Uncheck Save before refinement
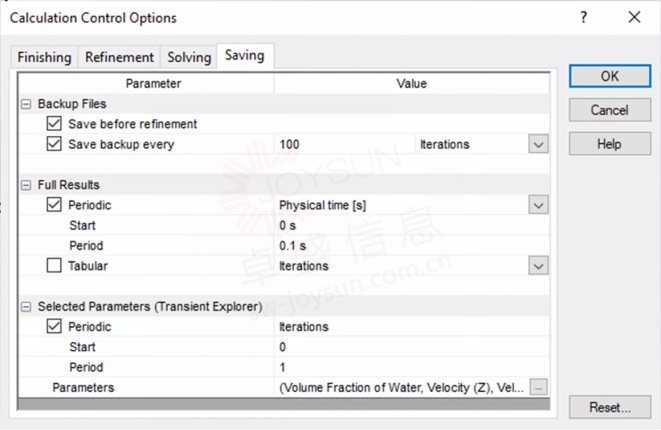The height and width of the screenshot is (430, 661). click(x=54, y=124)
